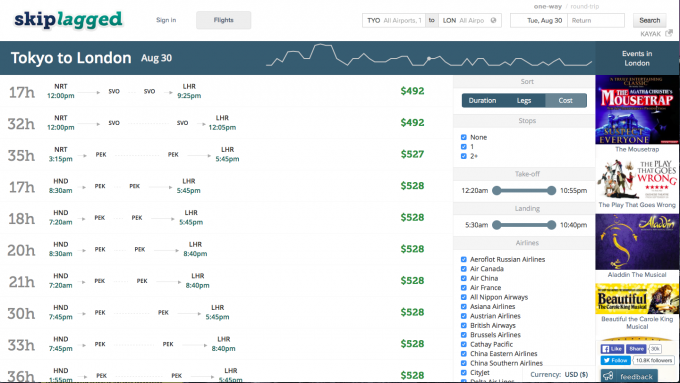
Task: Select the 17h NRT 12:00pm $492 flight
Action: coord(226,91)
